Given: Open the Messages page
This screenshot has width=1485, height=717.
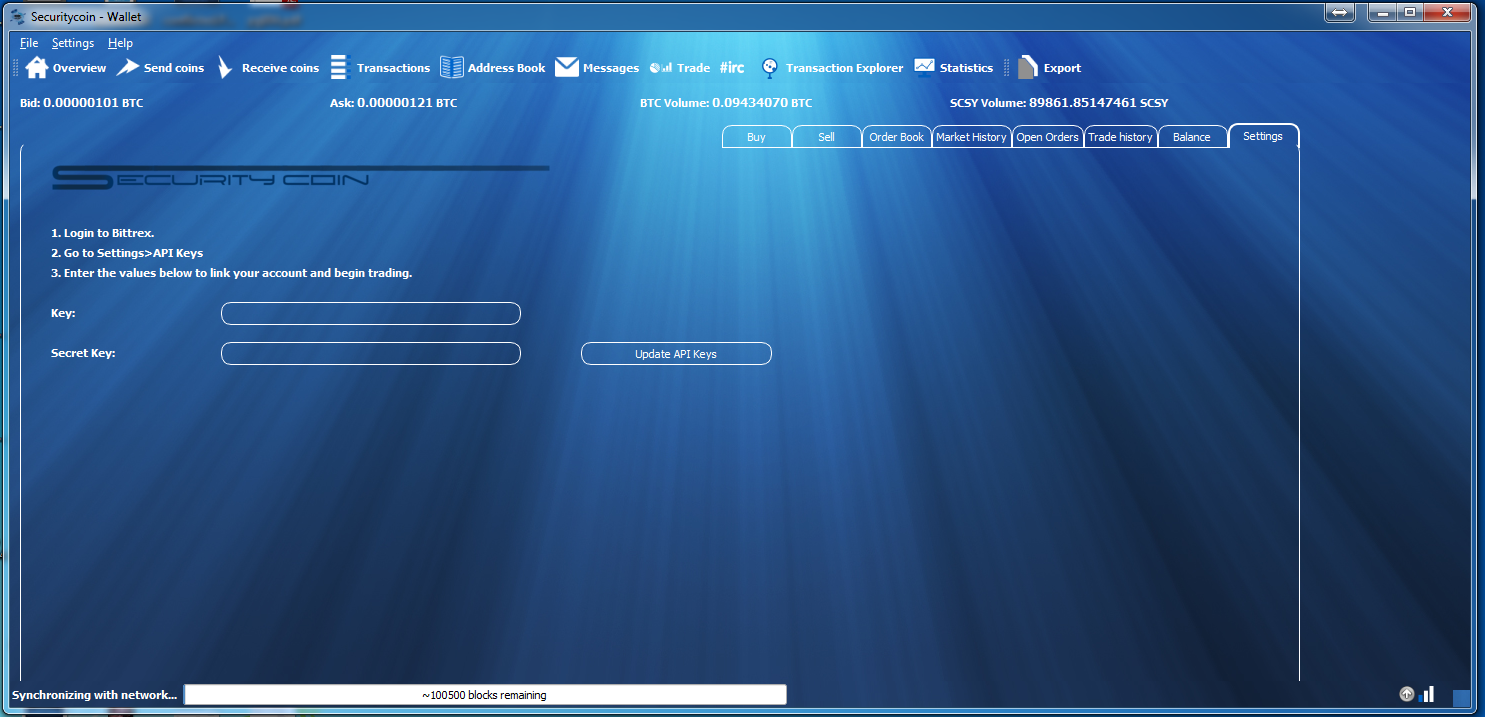Looking at the screenshot, I should (597, 68).
